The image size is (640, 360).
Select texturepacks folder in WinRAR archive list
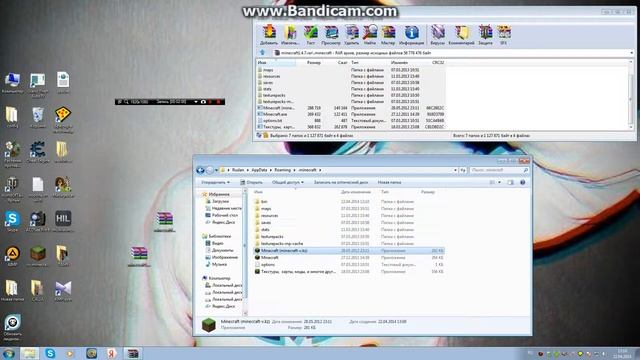coord(274,95)
